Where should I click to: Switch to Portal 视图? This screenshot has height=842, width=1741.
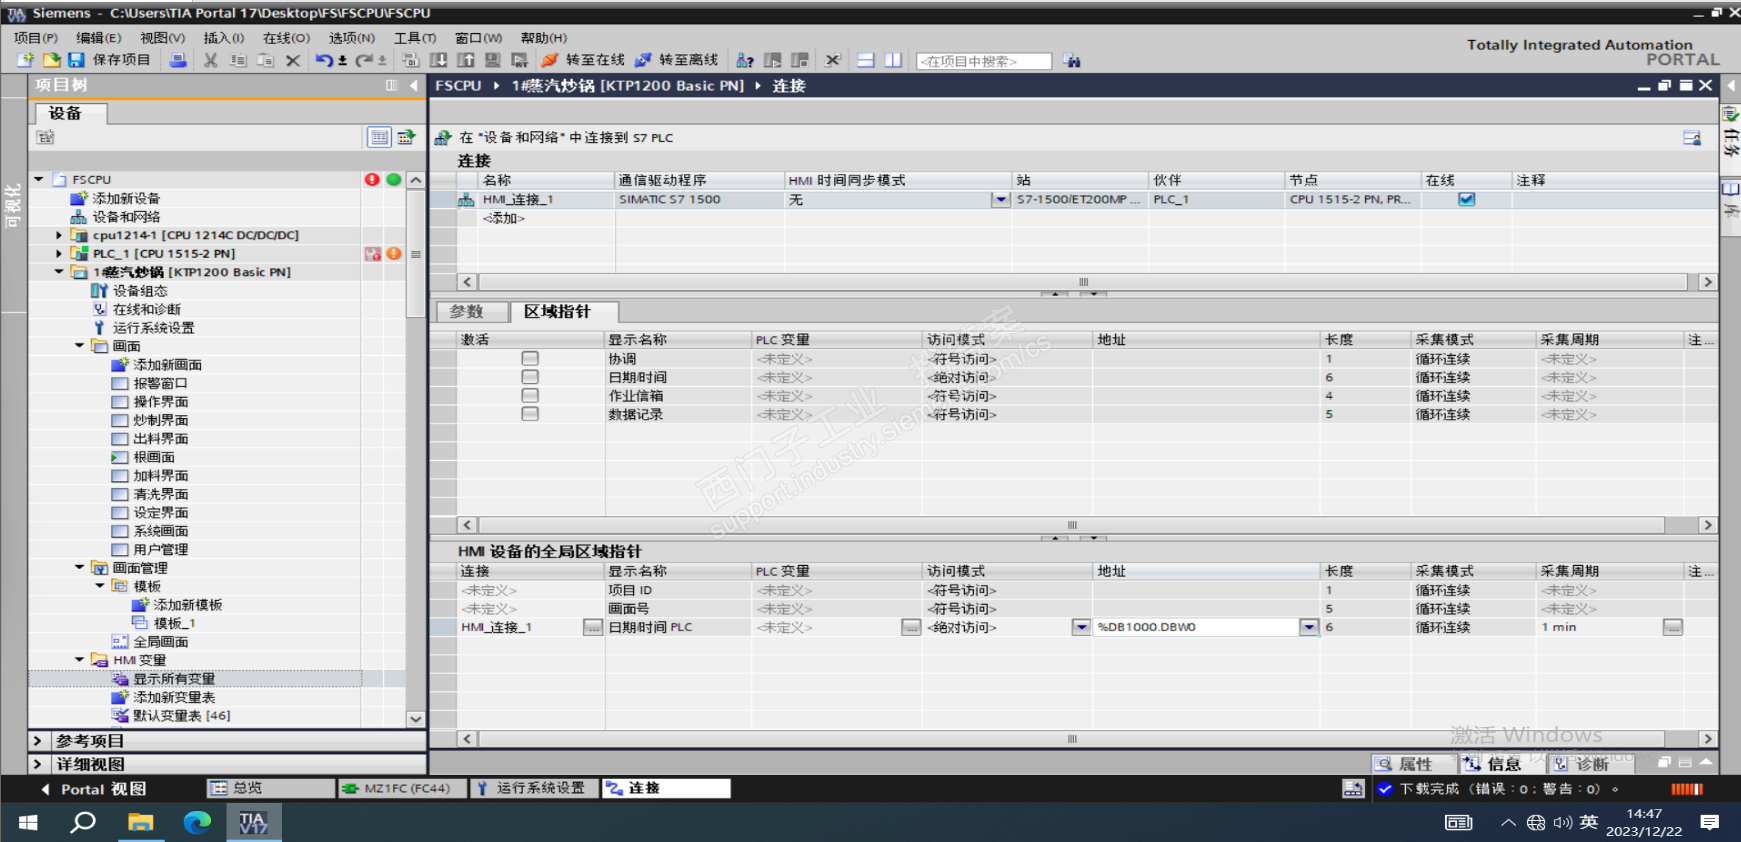click(93, 789)
